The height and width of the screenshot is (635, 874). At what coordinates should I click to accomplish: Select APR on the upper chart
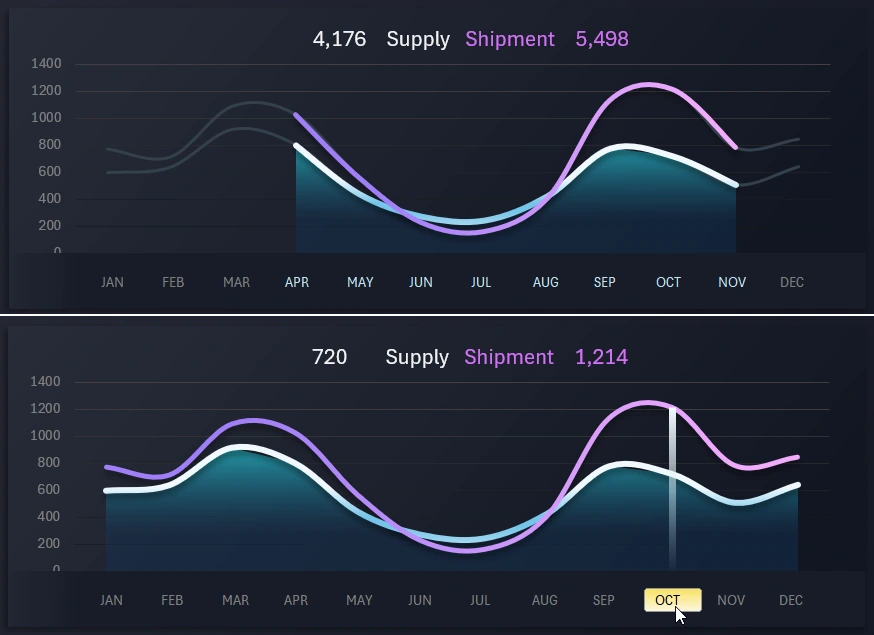296,282
